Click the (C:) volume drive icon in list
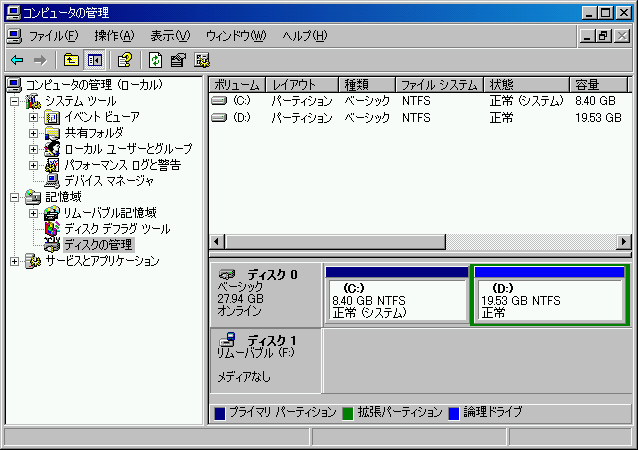Image resolution: width=638 pixels, height=450 pixels. tap(219, 100)
